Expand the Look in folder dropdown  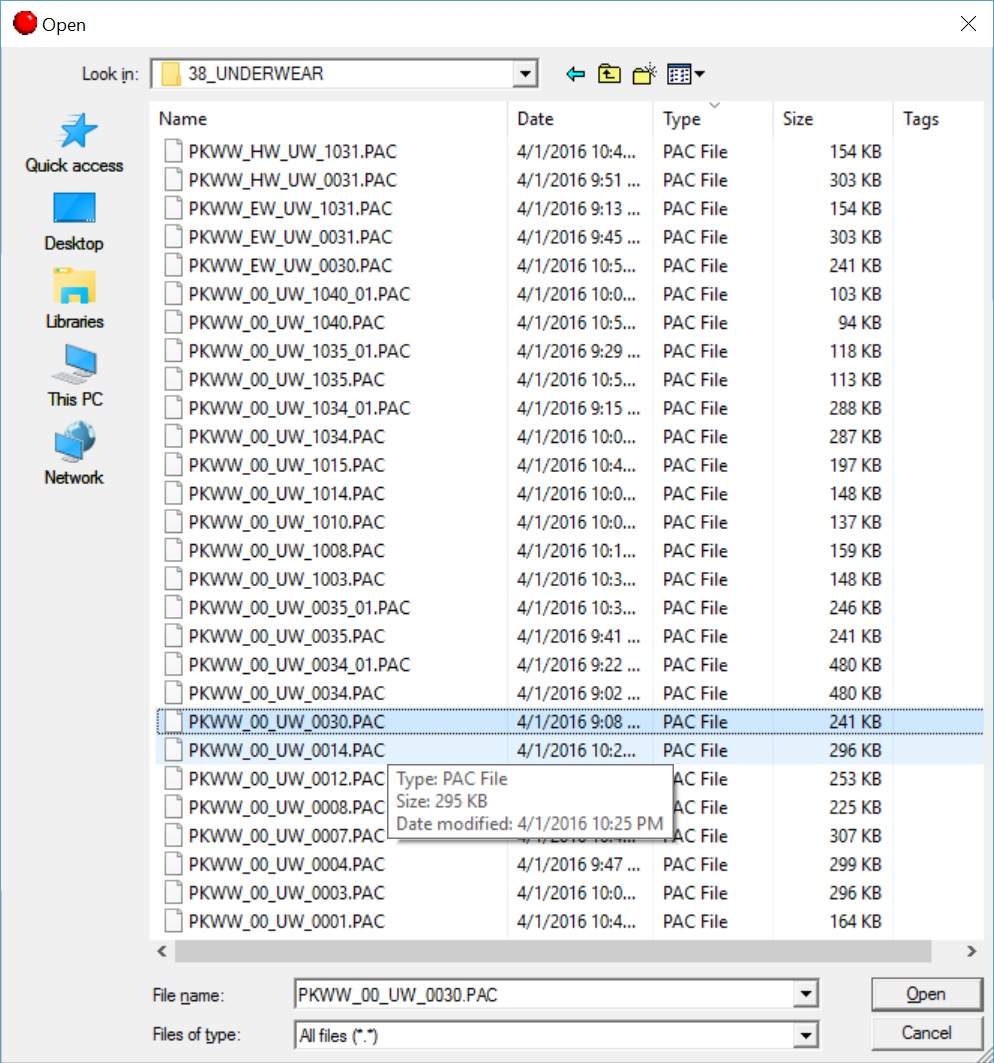click(524, 74)
